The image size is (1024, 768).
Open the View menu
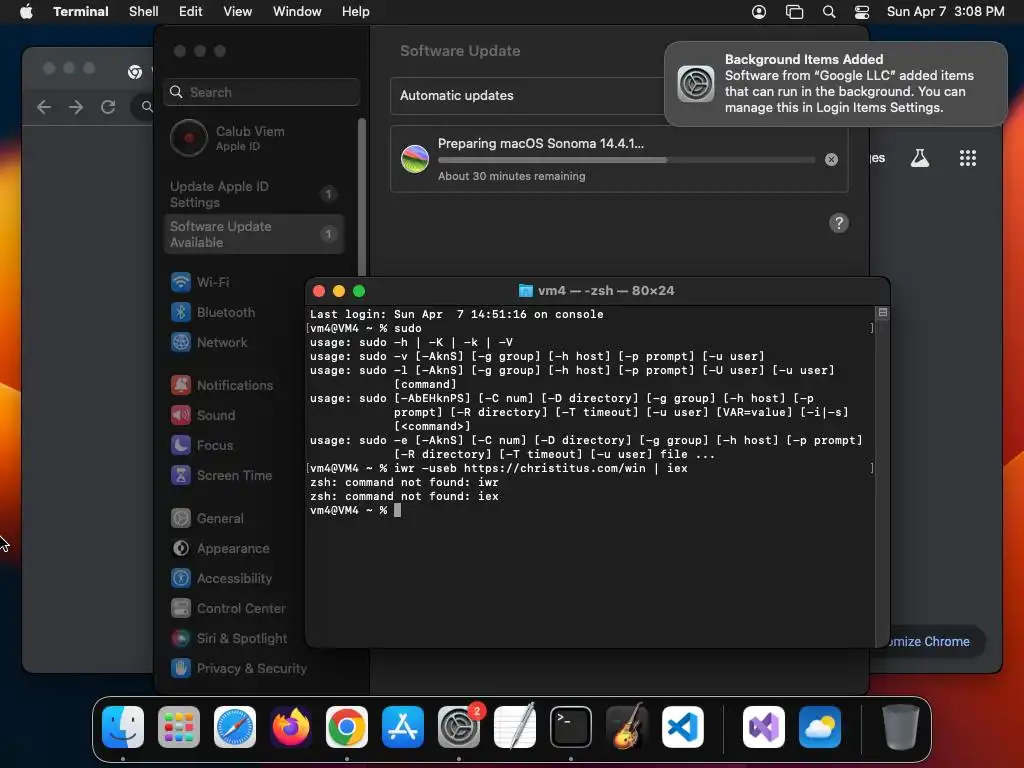pyautogui.click(x=238, y=12)
